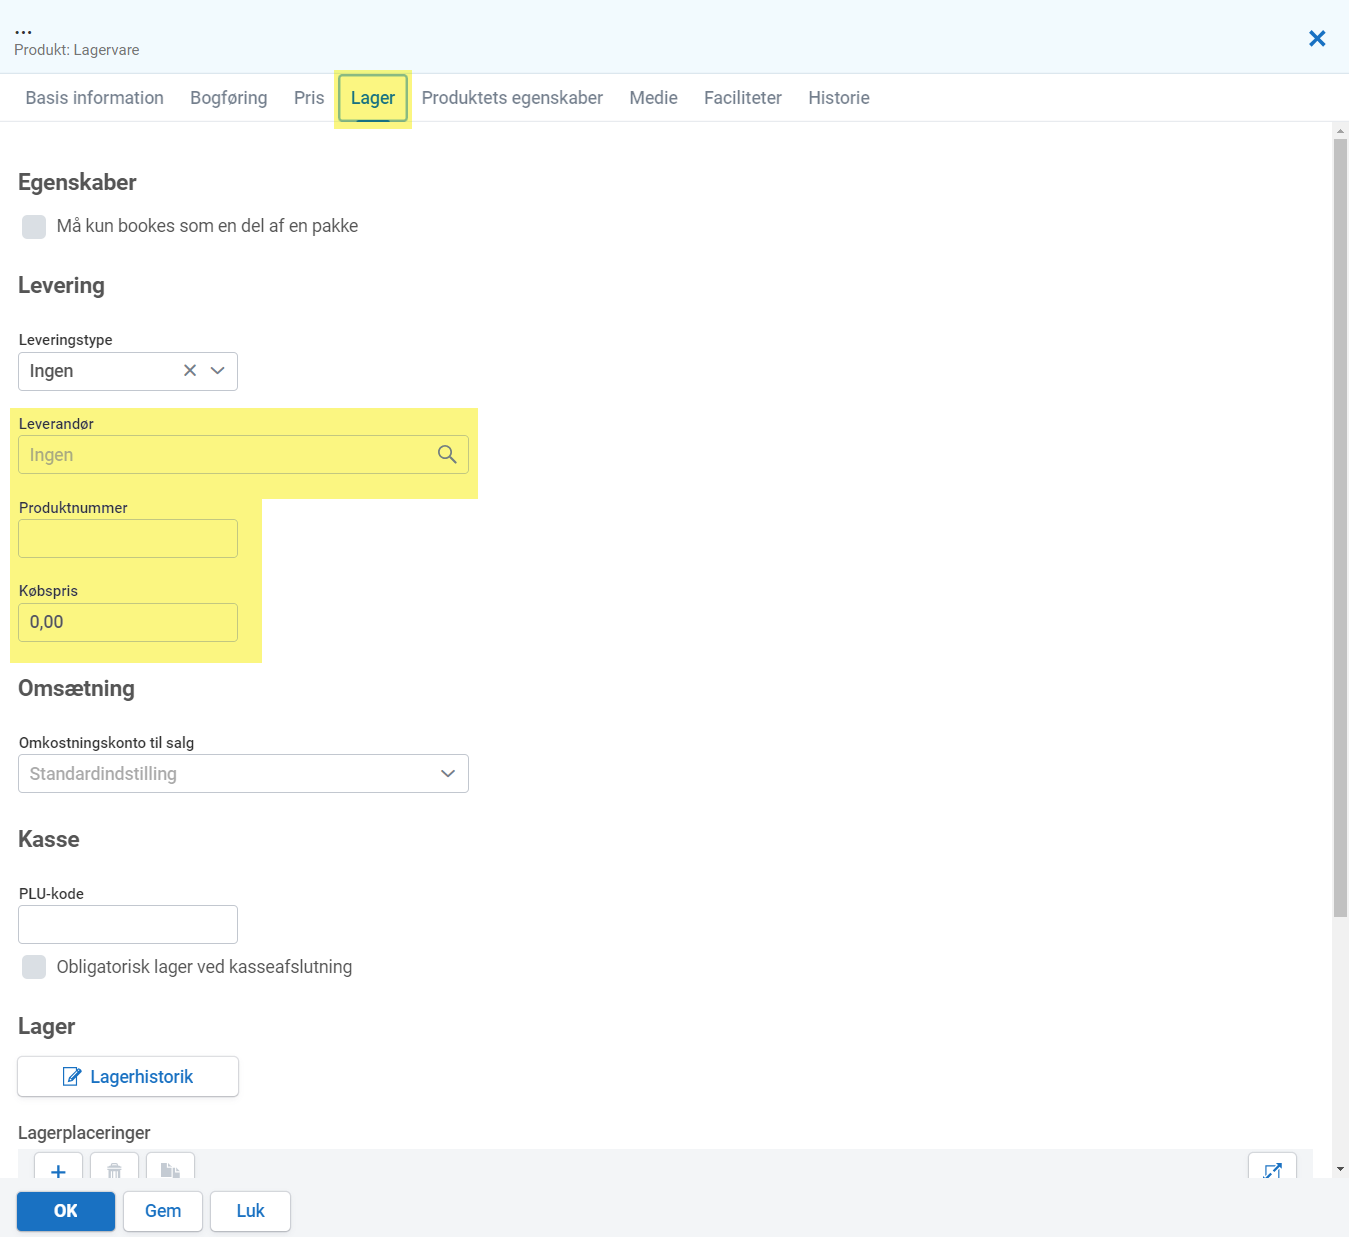Click the Leveringstype 'Ingen' selected value

52,371
